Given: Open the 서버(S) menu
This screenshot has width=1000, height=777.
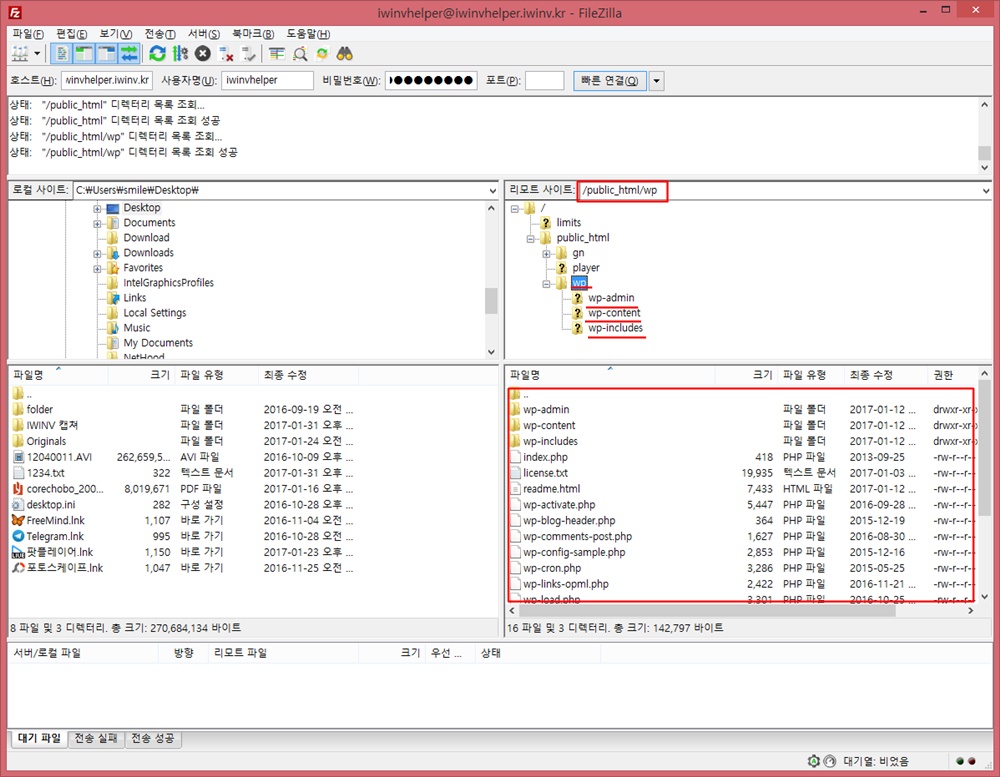Looking at the screenshot, I should [203, 34].
